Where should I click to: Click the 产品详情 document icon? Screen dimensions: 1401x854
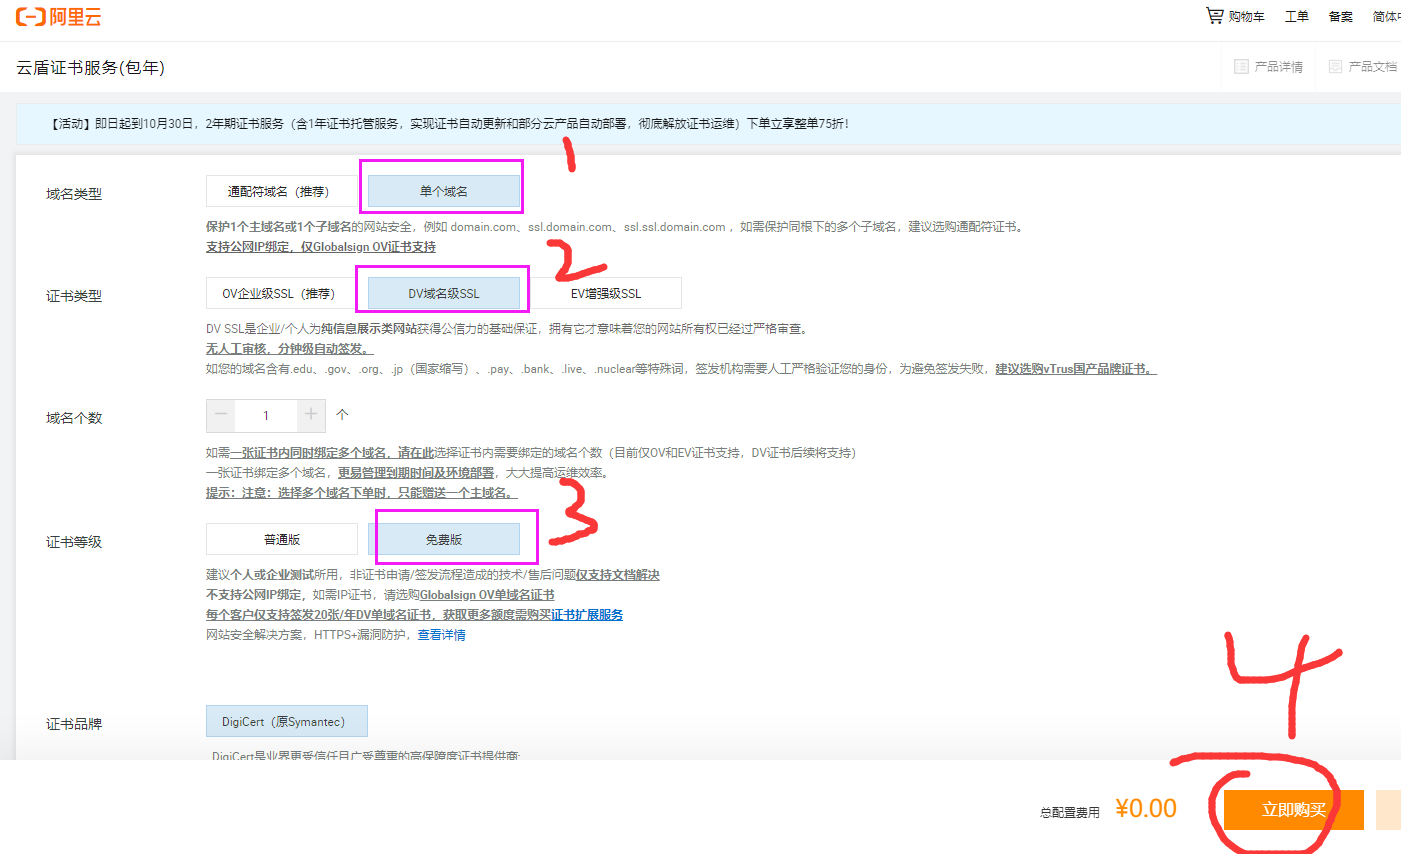(1241, 67)
